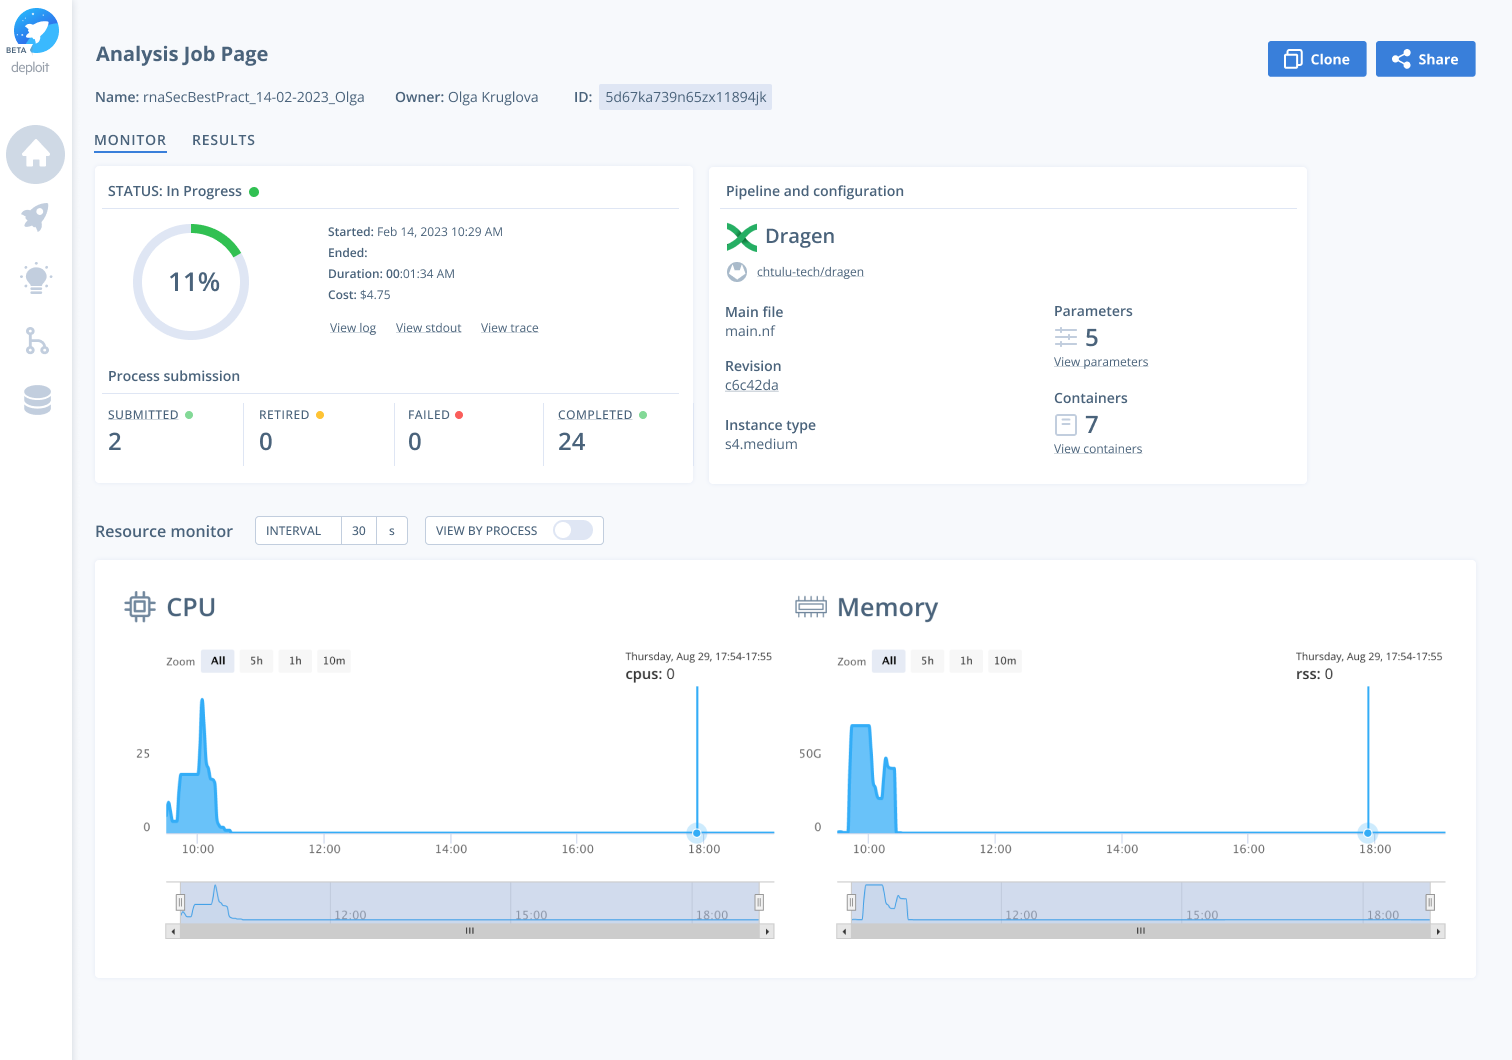Click Memory navigator scroll left arrow

[x=844, y=931]
